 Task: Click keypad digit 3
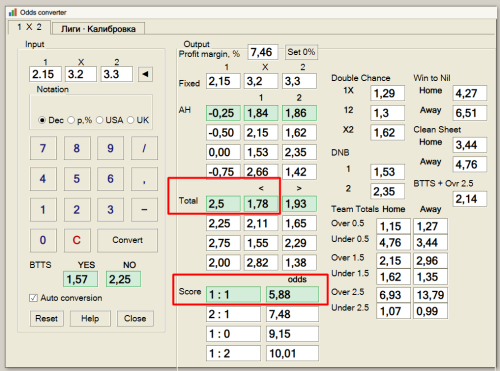(110, 210)
